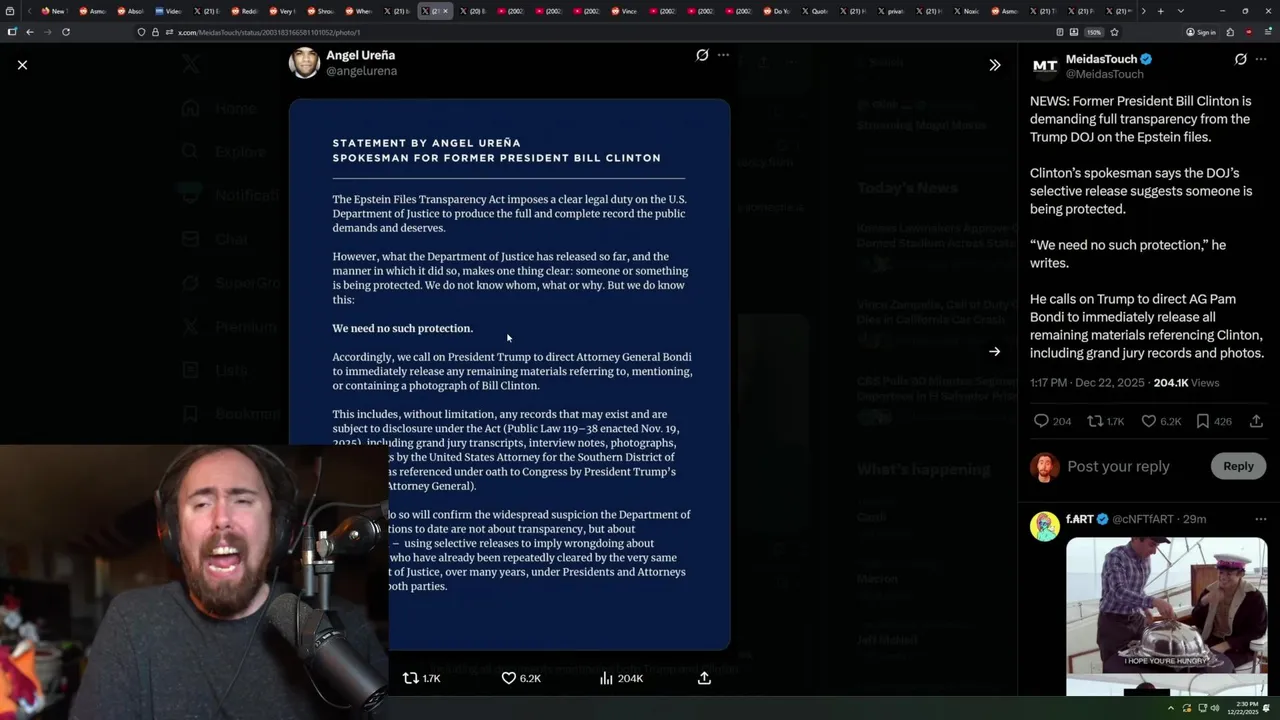Image resolution: width=1280 pixels, height=720 pixels.
Task: Open the three-dot menu on Angel Ureña post
Action: coord(723,55)
